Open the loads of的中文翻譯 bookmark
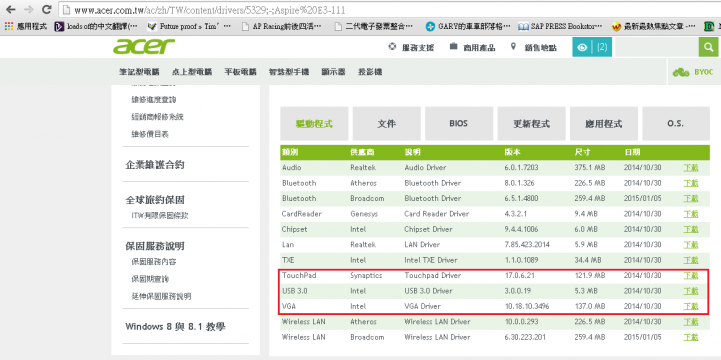Screen dimensions: 721x360 pos(96,27)
